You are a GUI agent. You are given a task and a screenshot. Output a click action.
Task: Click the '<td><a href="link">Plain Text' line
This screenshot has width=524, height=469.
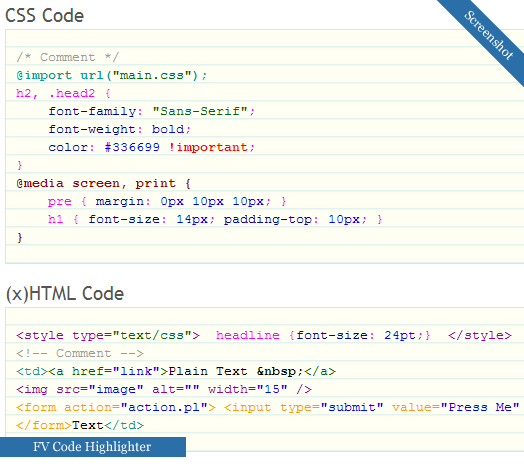click(176, 371)
